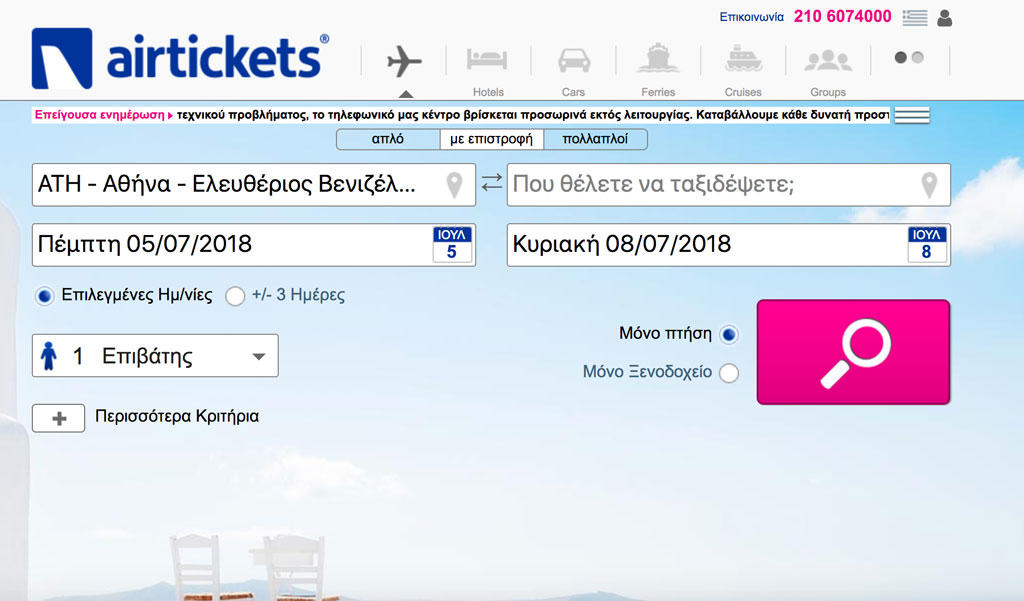Click the return date Κυριακή 08/07/2018
1024x601 pixels.
[729, 244]
